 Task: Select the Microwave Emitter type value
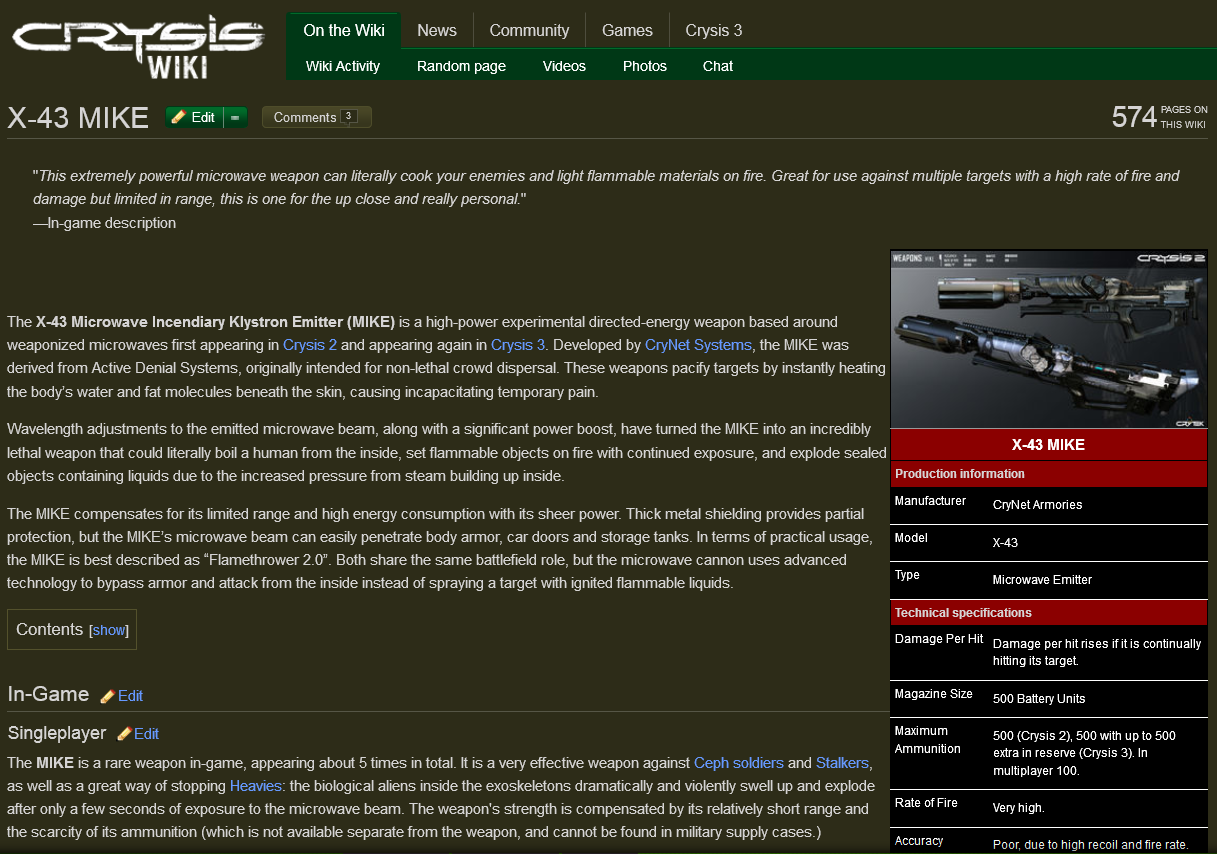pos(1042,580)
